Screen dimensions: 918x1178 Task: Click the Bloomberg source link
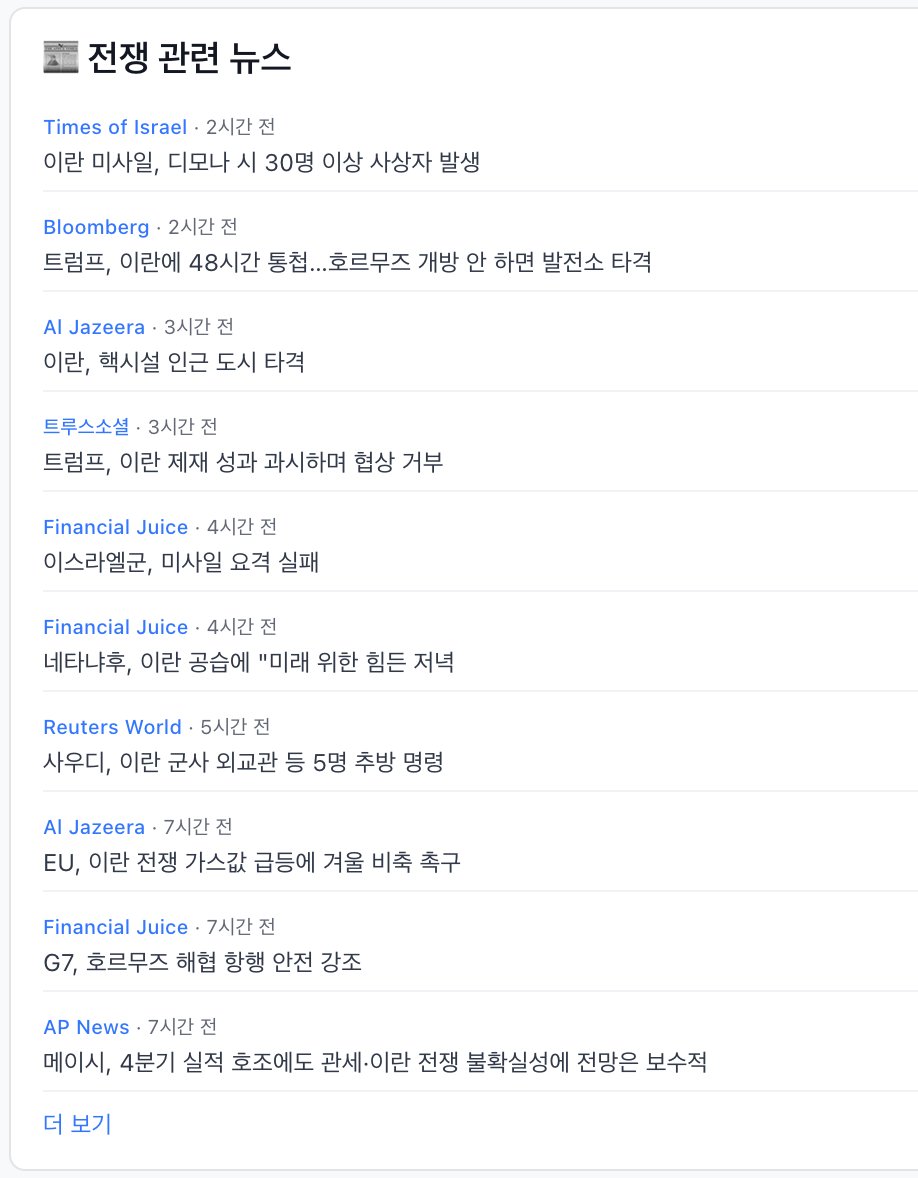point(96,227)
